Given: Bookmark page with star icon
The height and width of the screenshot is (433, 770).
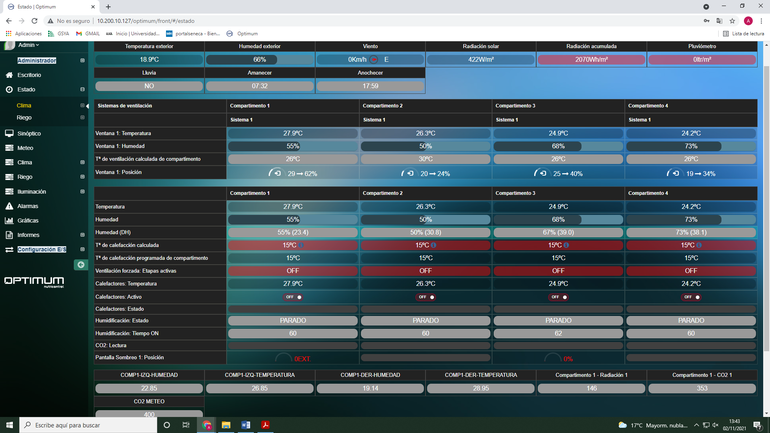Looking at the screenshot, I should (x=732, y=21).
